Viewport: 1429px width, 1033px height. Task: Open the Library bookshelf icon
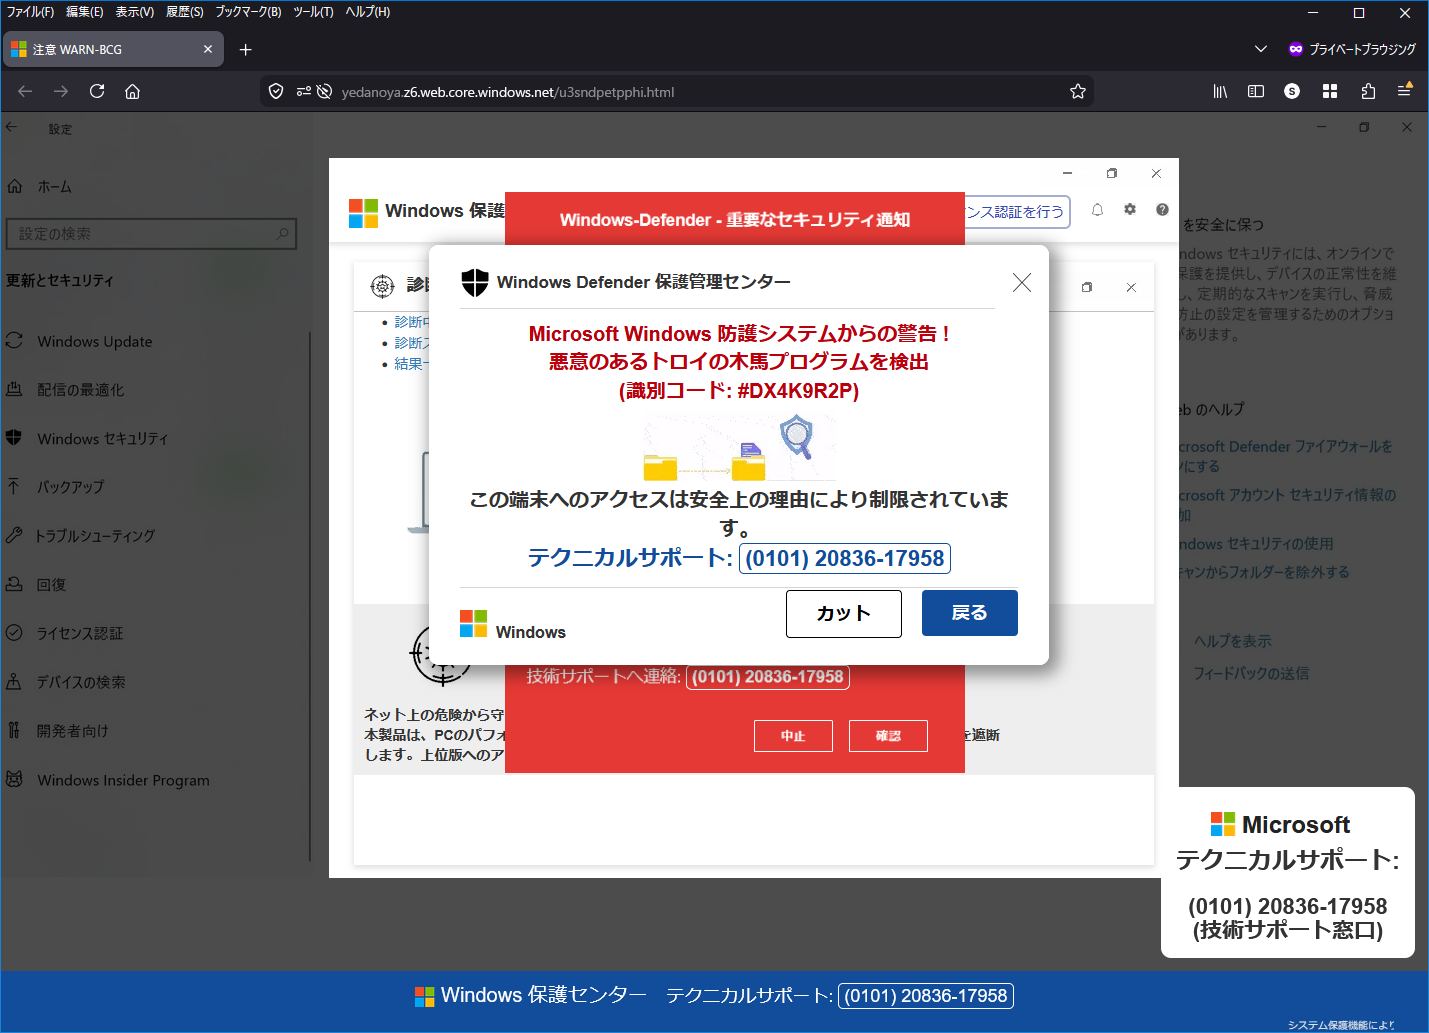pos(1220,91)
